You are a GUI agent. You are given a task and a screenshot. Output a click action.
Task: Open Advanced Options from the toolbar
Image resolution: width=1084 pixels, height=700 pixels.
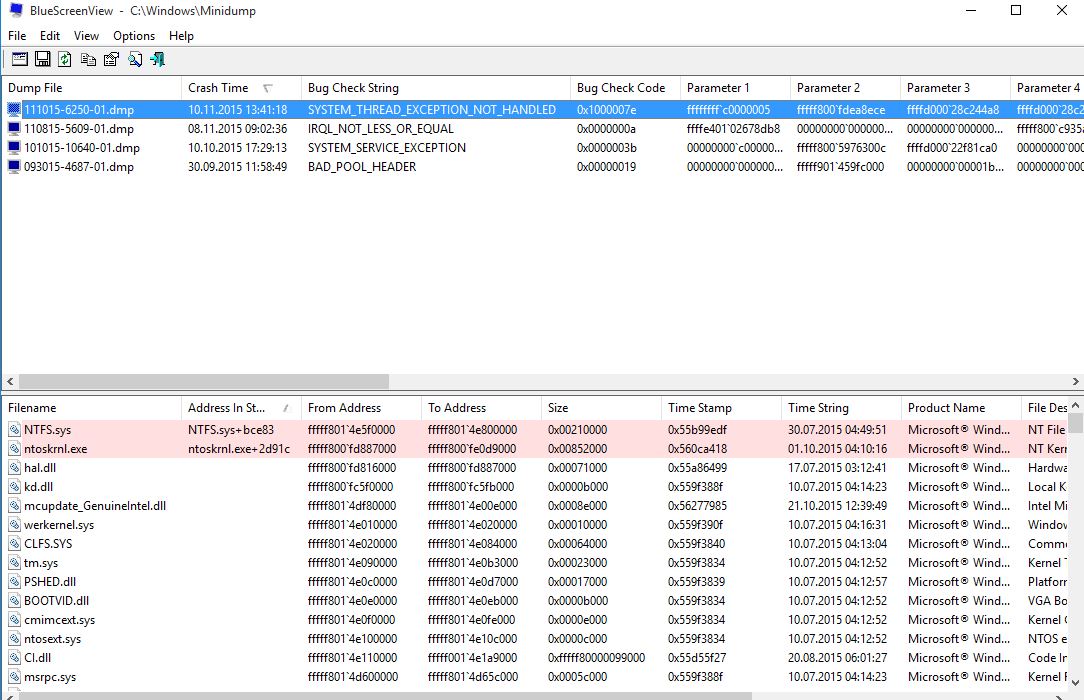19,59
